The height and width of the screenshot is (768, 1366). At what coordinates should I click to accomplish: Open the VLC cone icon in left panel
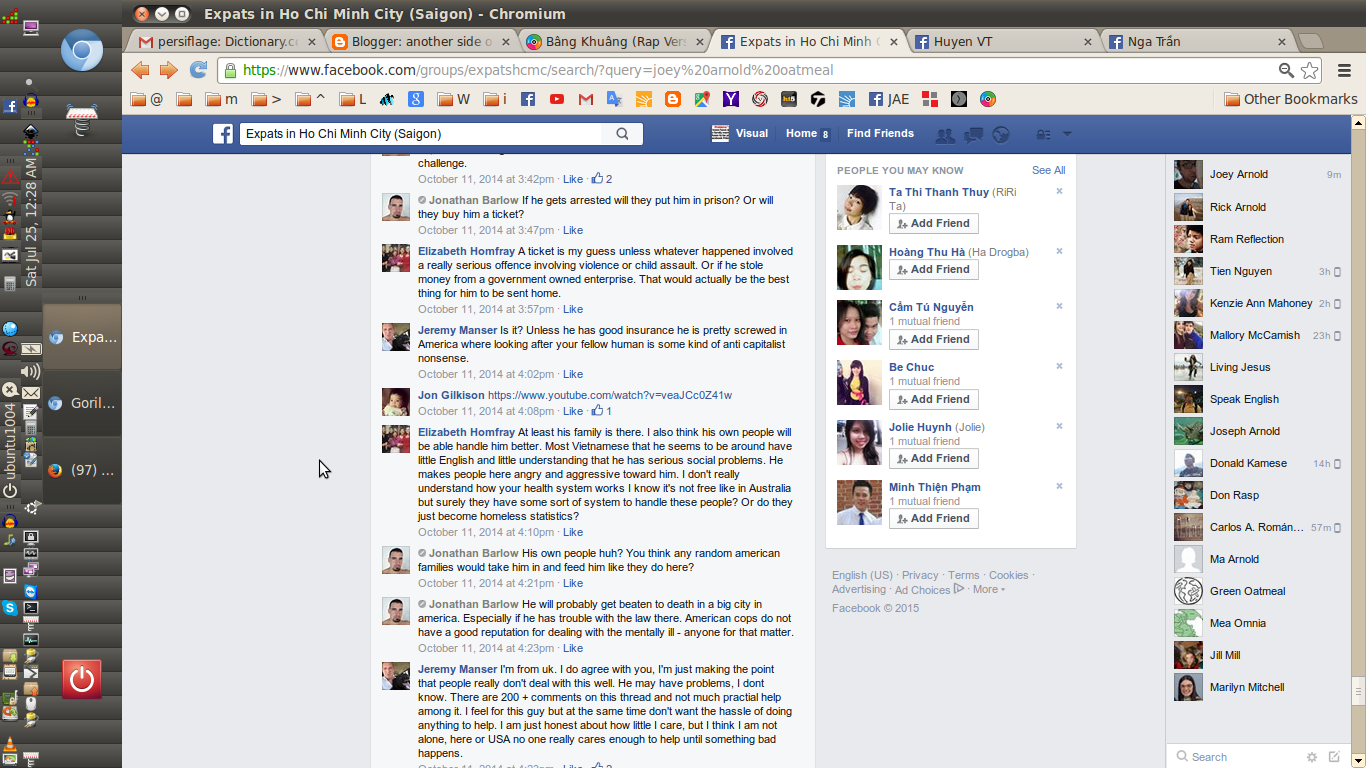[x=9, y=745]
